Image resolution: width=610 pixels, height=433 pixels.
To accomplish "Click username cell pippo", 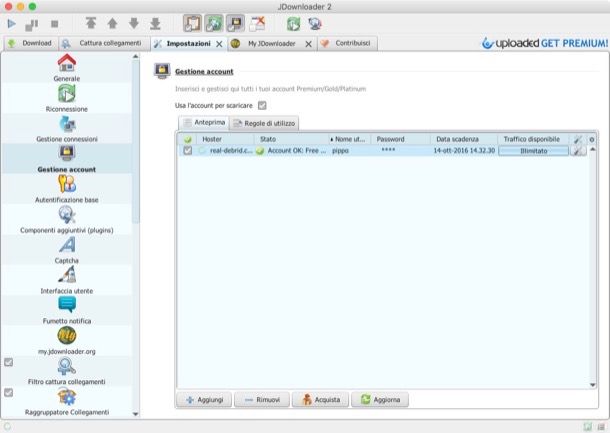I will (350, 151).
